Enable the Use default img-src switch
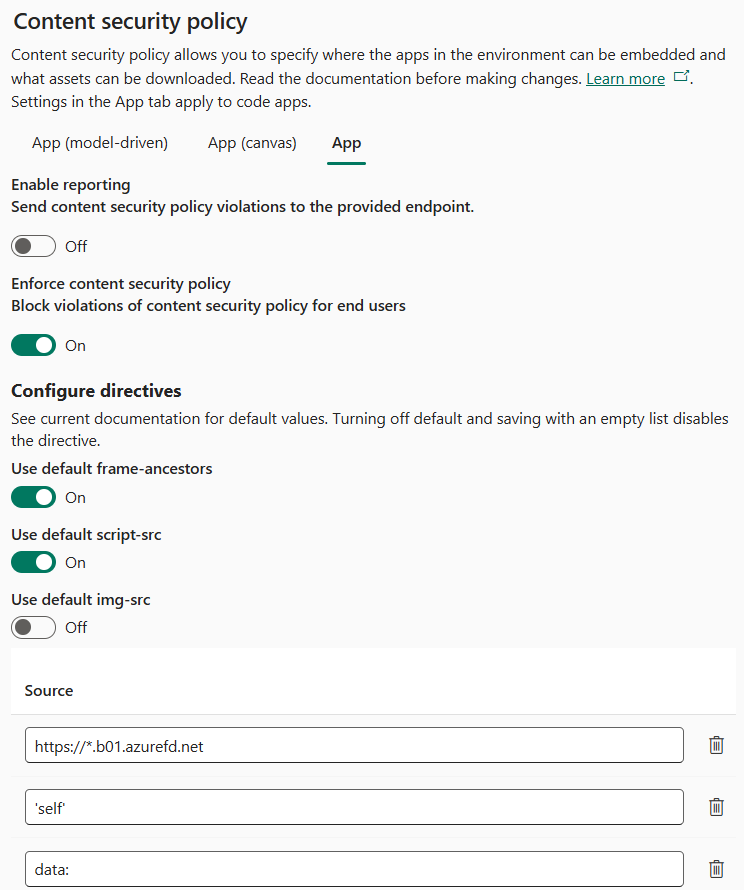744x890 pixels. 33,627
